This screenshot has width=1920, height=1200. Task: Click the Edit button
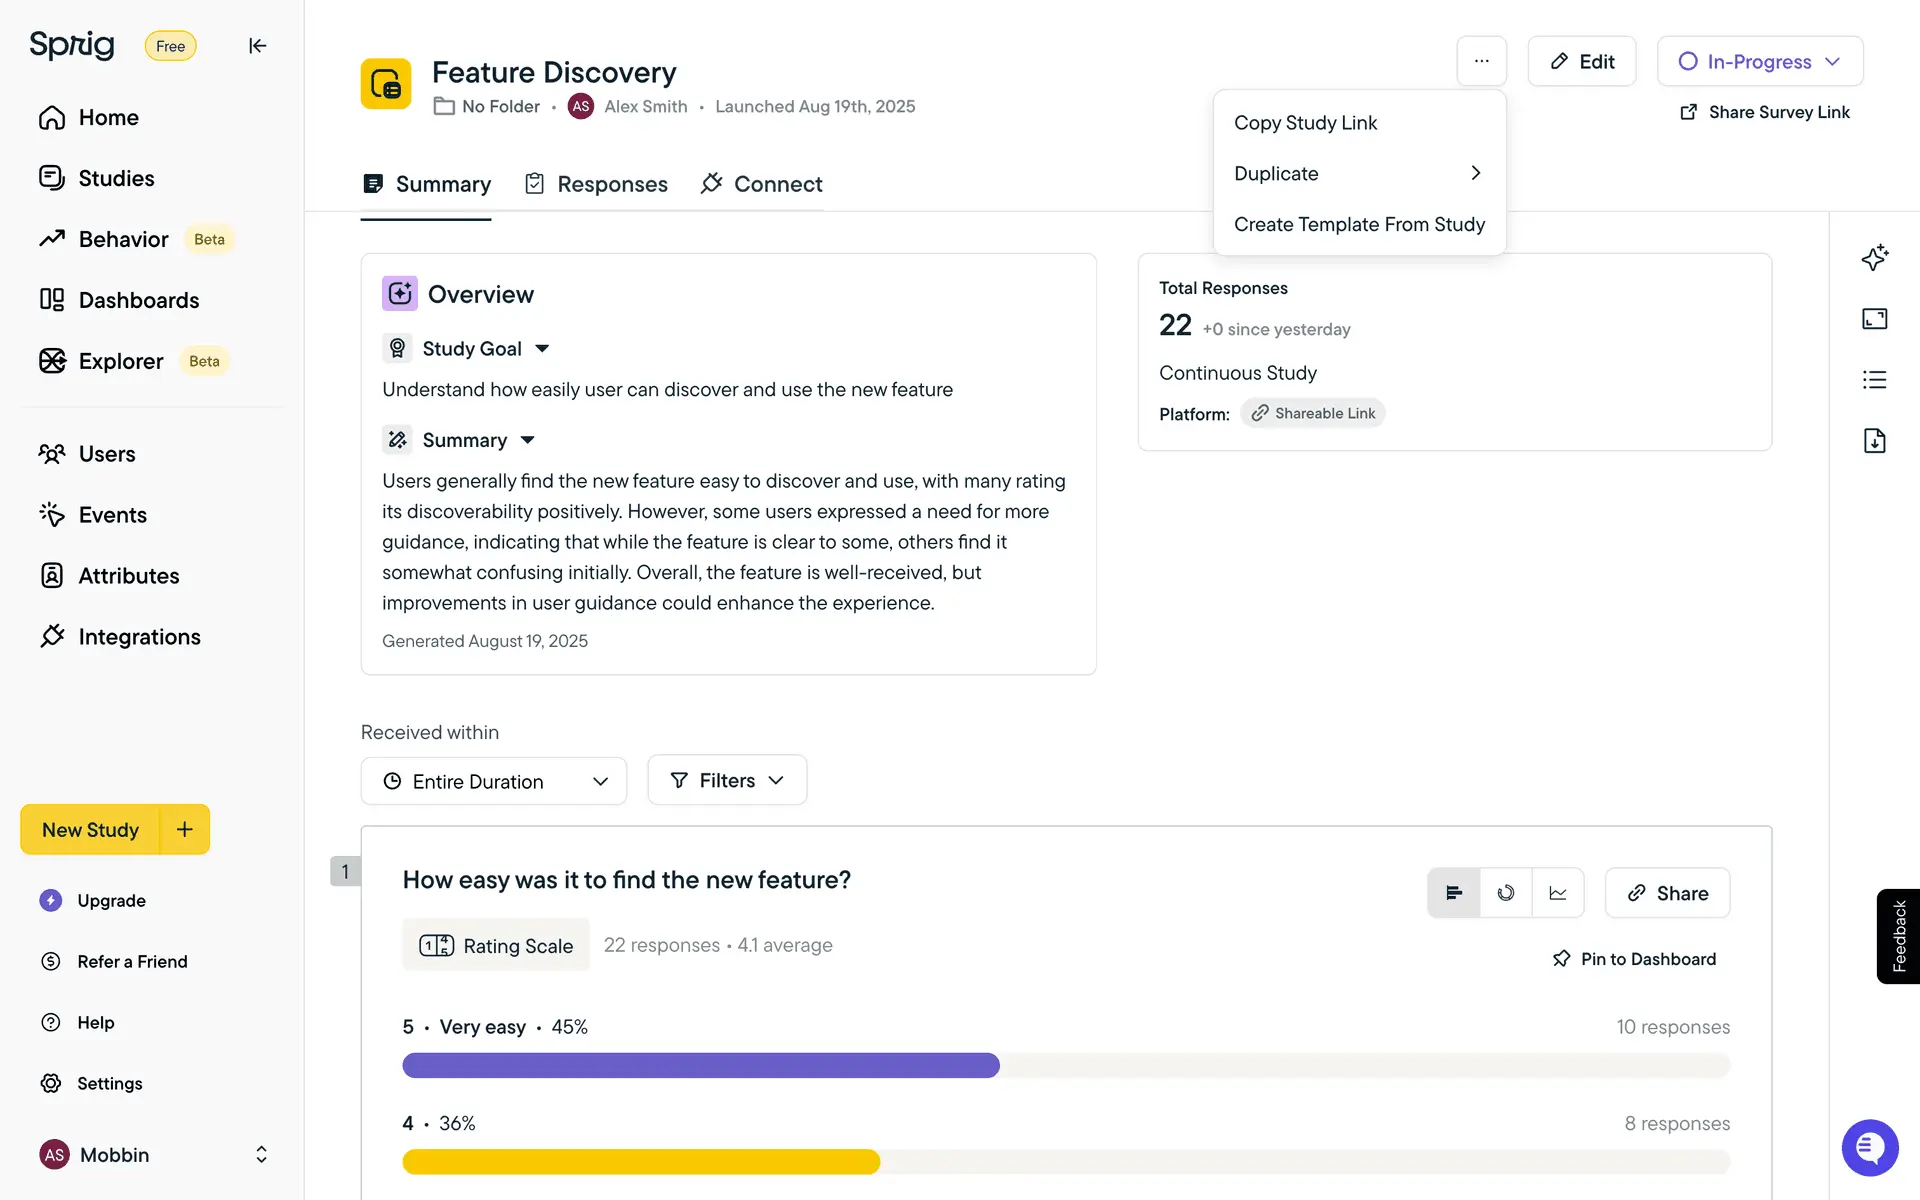point(1581,61)
